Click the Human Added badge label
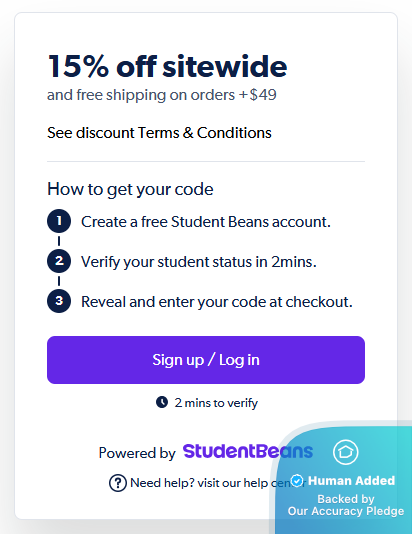 (x=351, y=481)
